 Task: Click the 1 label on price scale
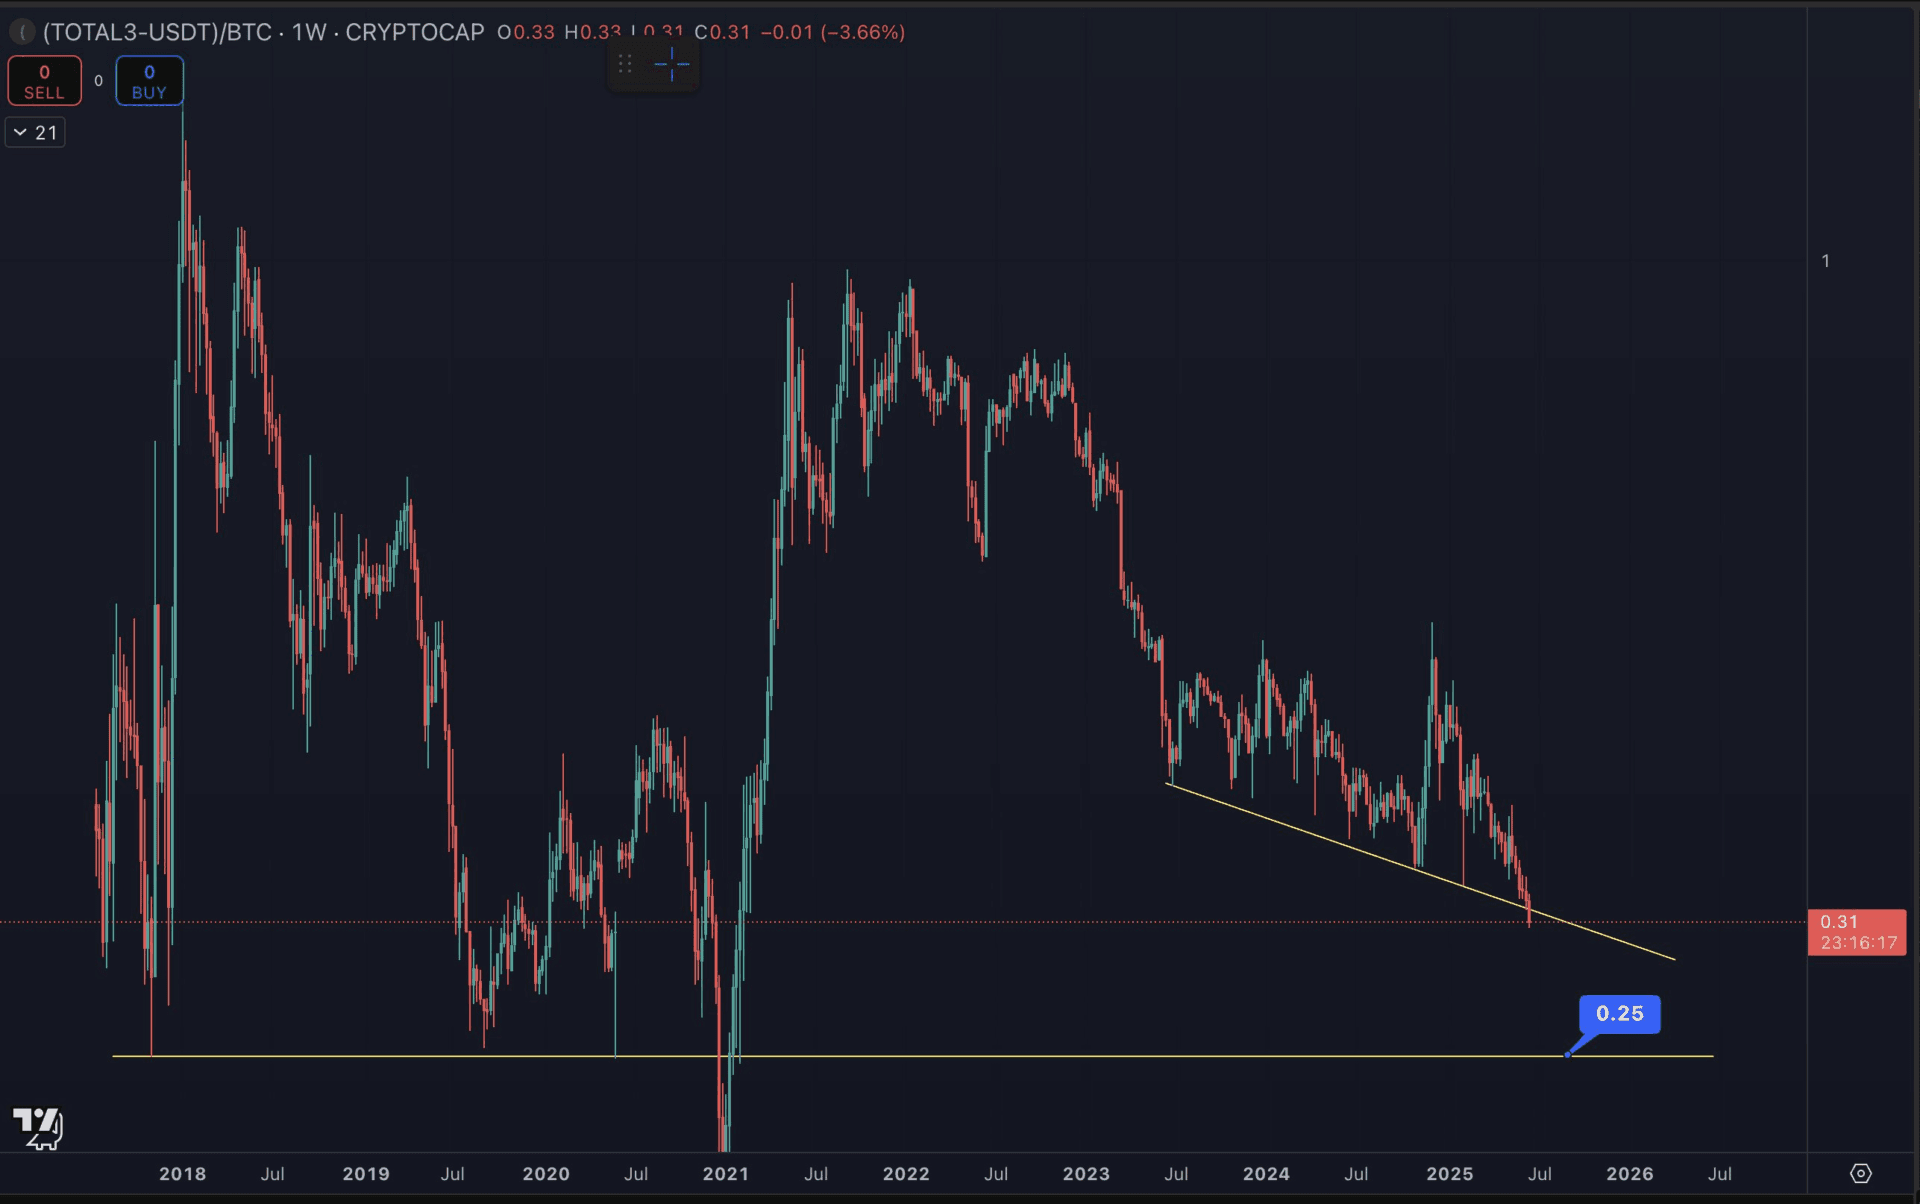pos(1825,261)
